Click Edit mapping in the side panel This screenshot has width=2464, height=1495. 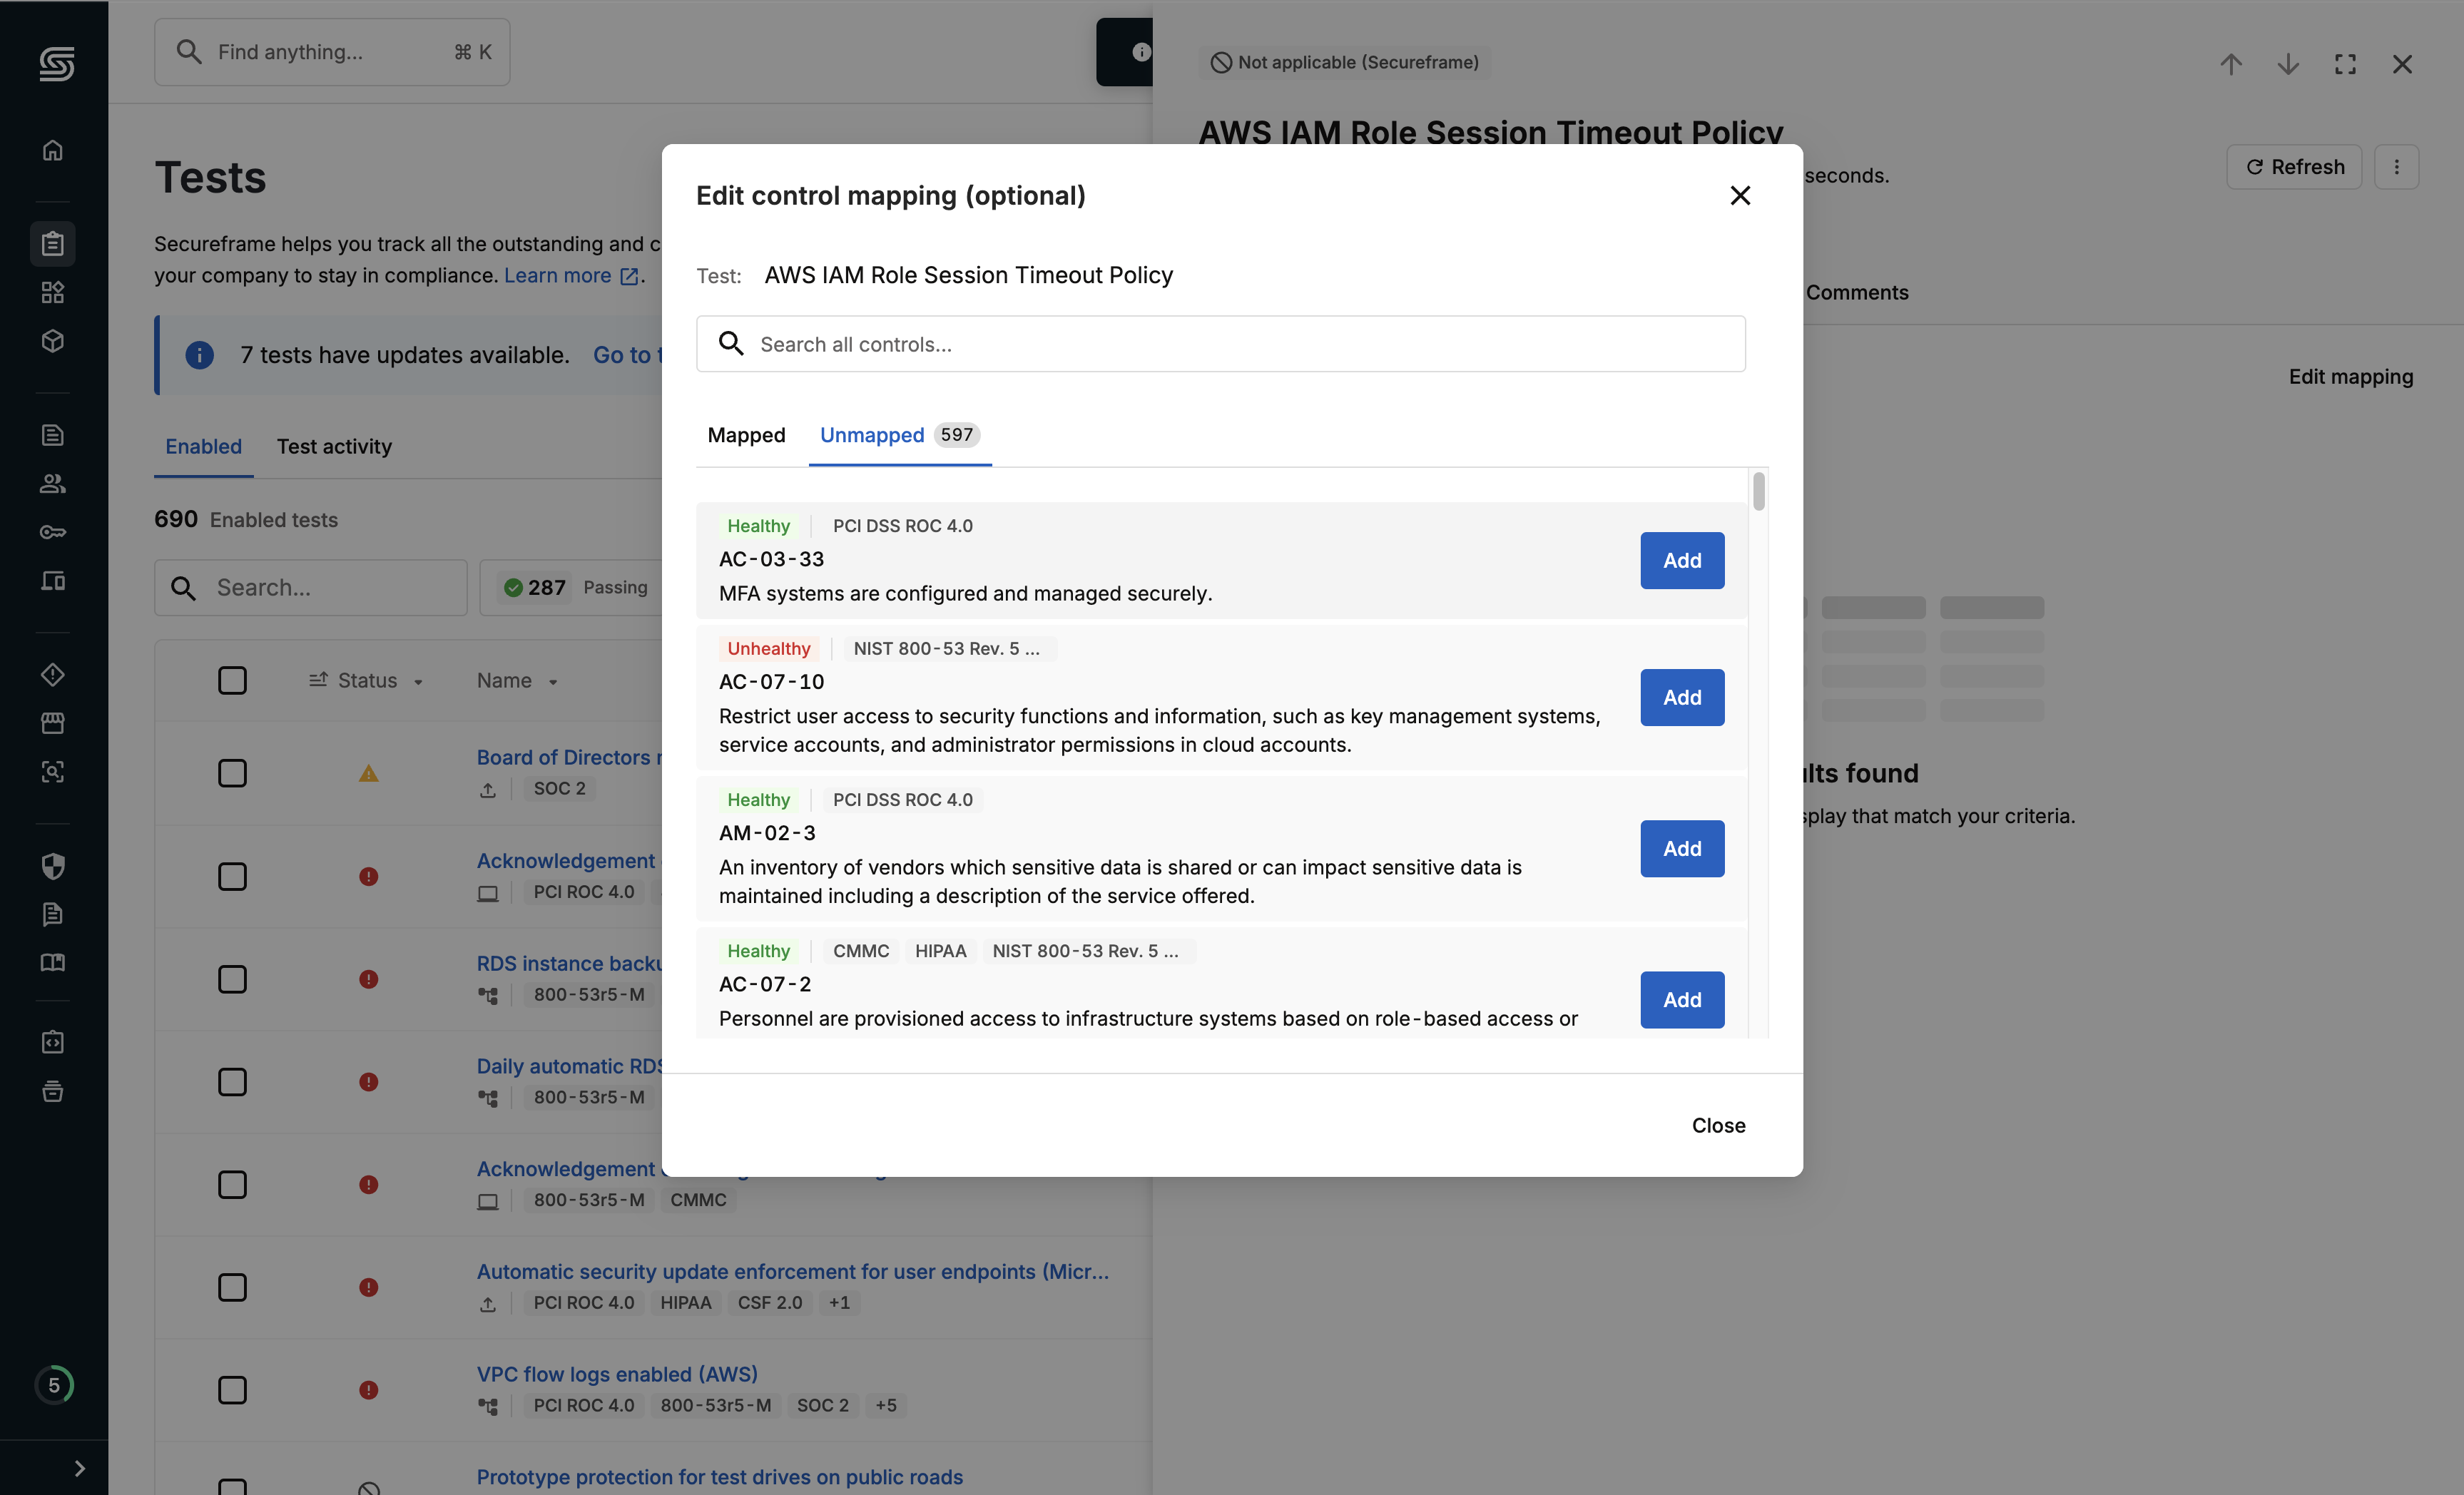point(2351,377)
